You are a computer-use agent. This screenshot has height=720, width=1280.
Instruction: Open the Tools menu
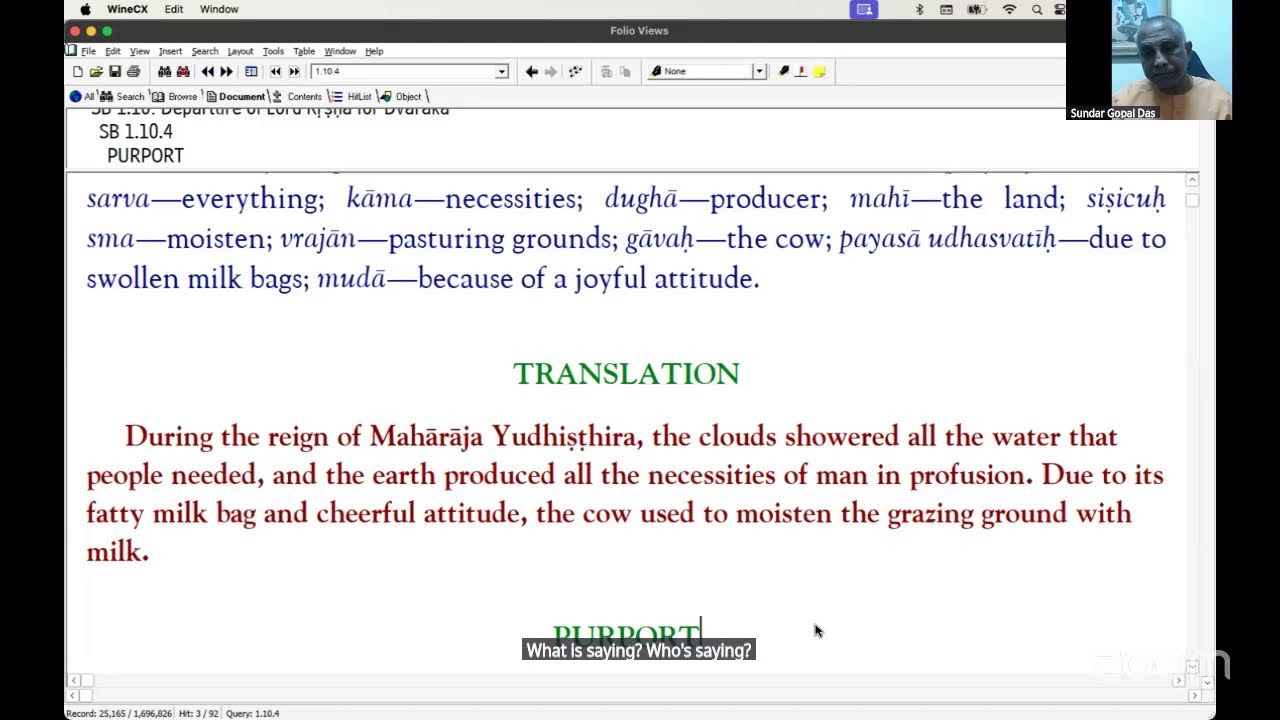273,51
